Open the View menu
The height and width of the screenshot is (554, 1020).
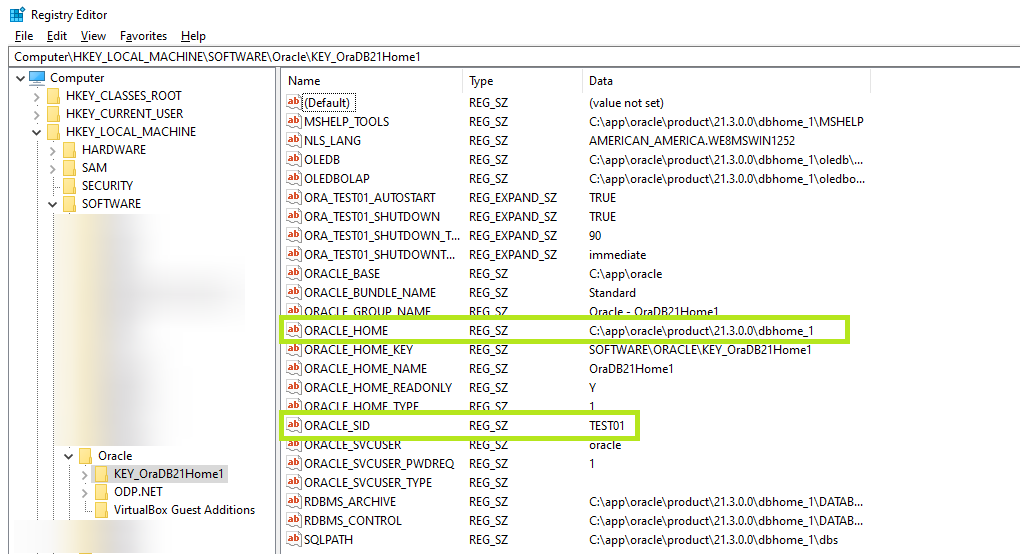tap(93, 36)
